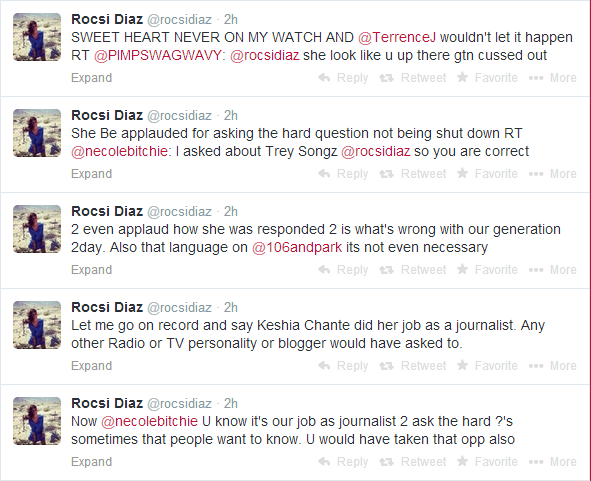Open More menu on @106andpark tweet
The height and width of the screenshot is (481, 591).
[x=553, y=270]
